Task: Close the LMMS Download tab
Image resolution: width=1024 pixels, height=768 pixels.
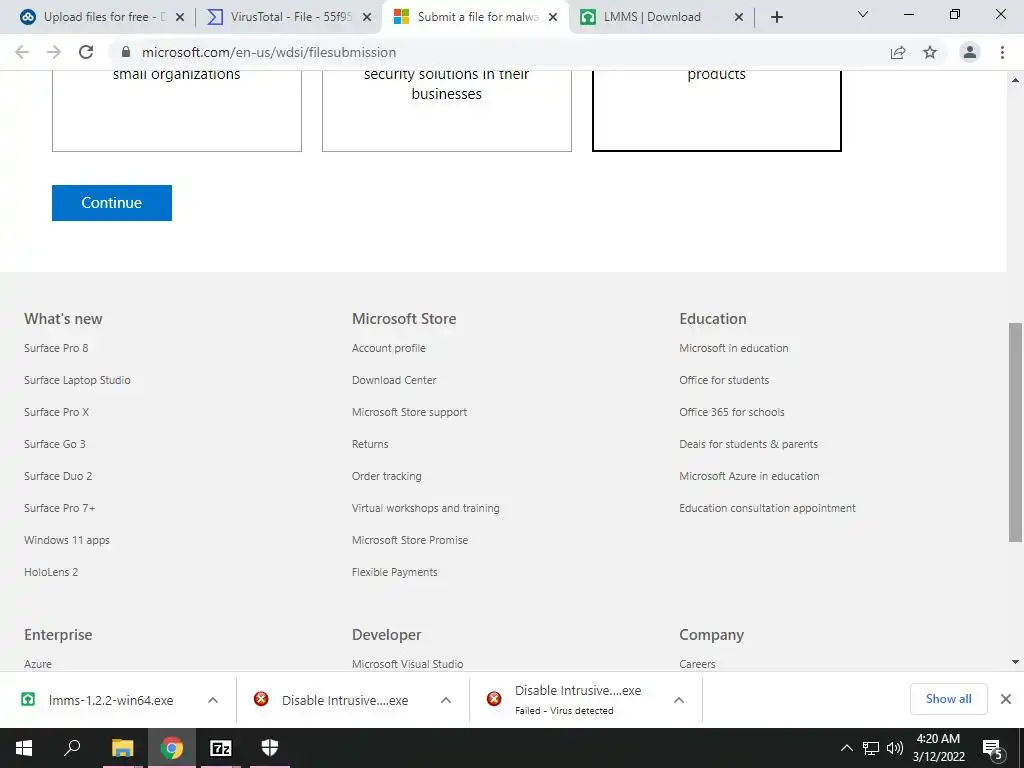Action: pyautogui.click(x=739, y=17)
